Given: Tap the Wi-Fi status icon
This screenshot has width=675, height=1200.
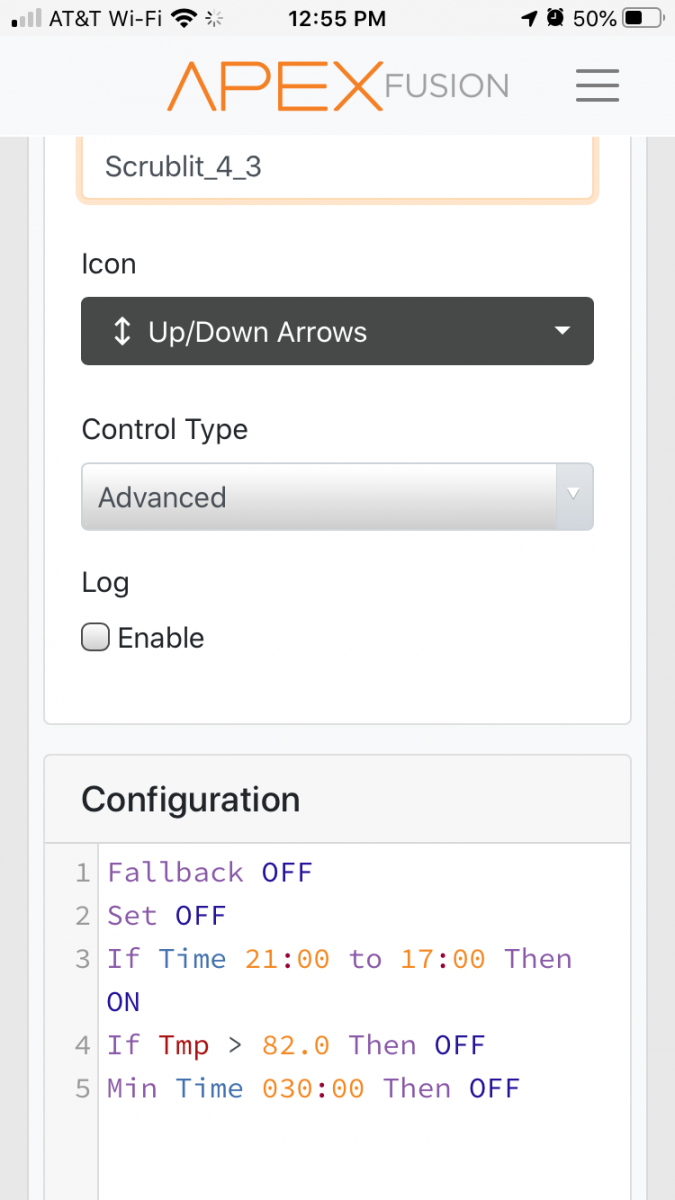Looking at the screenshot, I should (x=183, y=18).
